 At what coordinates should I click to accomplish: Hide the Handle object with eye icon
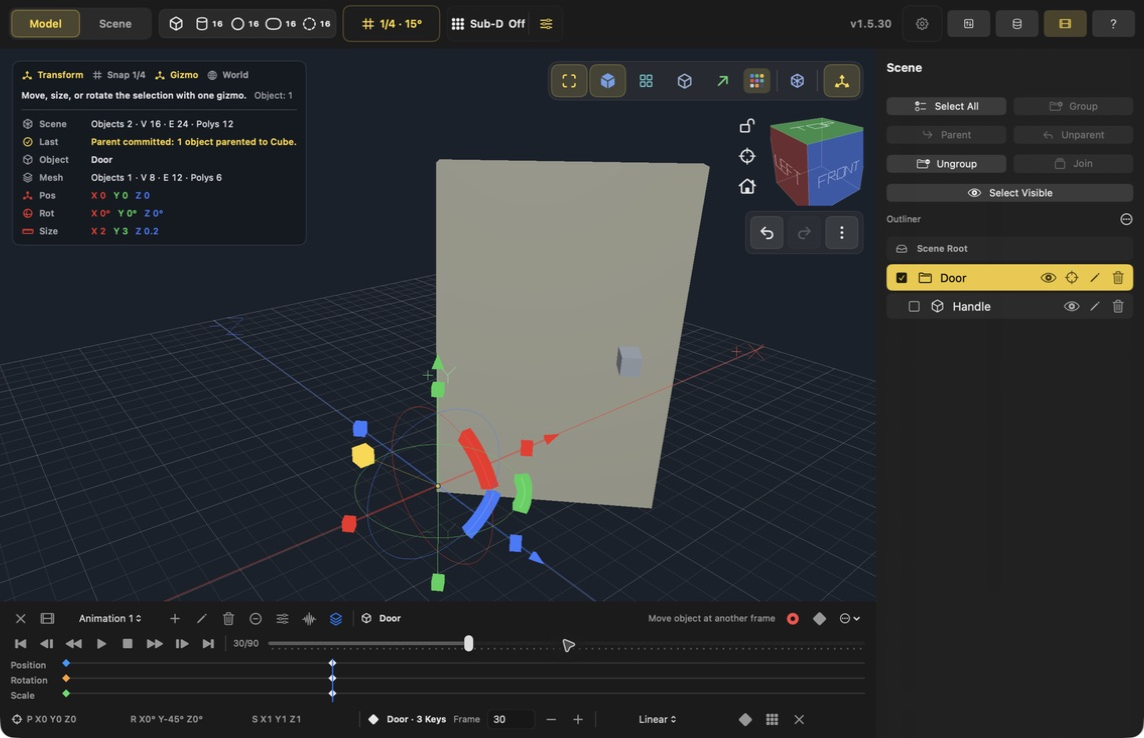[x=1071, y=306]
